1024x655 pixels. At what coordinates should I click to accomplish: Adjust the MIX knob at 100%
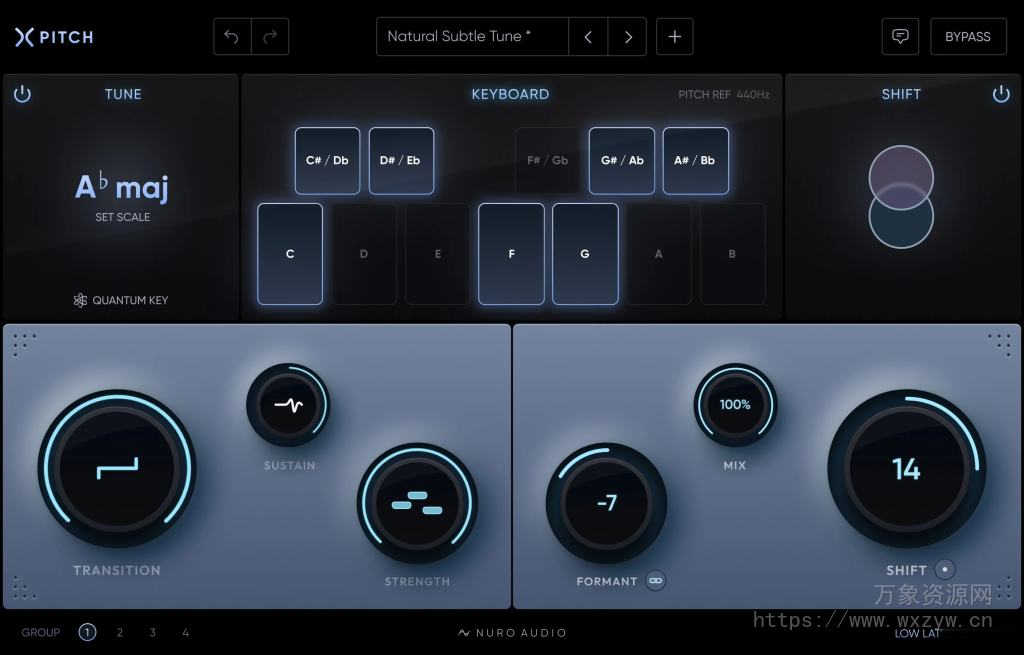coord(735,405)
